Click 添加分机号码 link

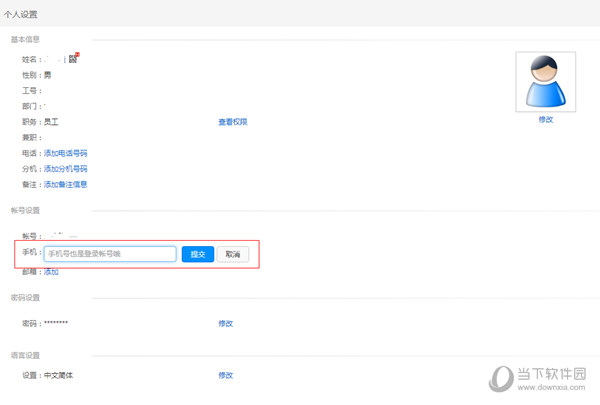pyautogui.click(x=65, y=169)
